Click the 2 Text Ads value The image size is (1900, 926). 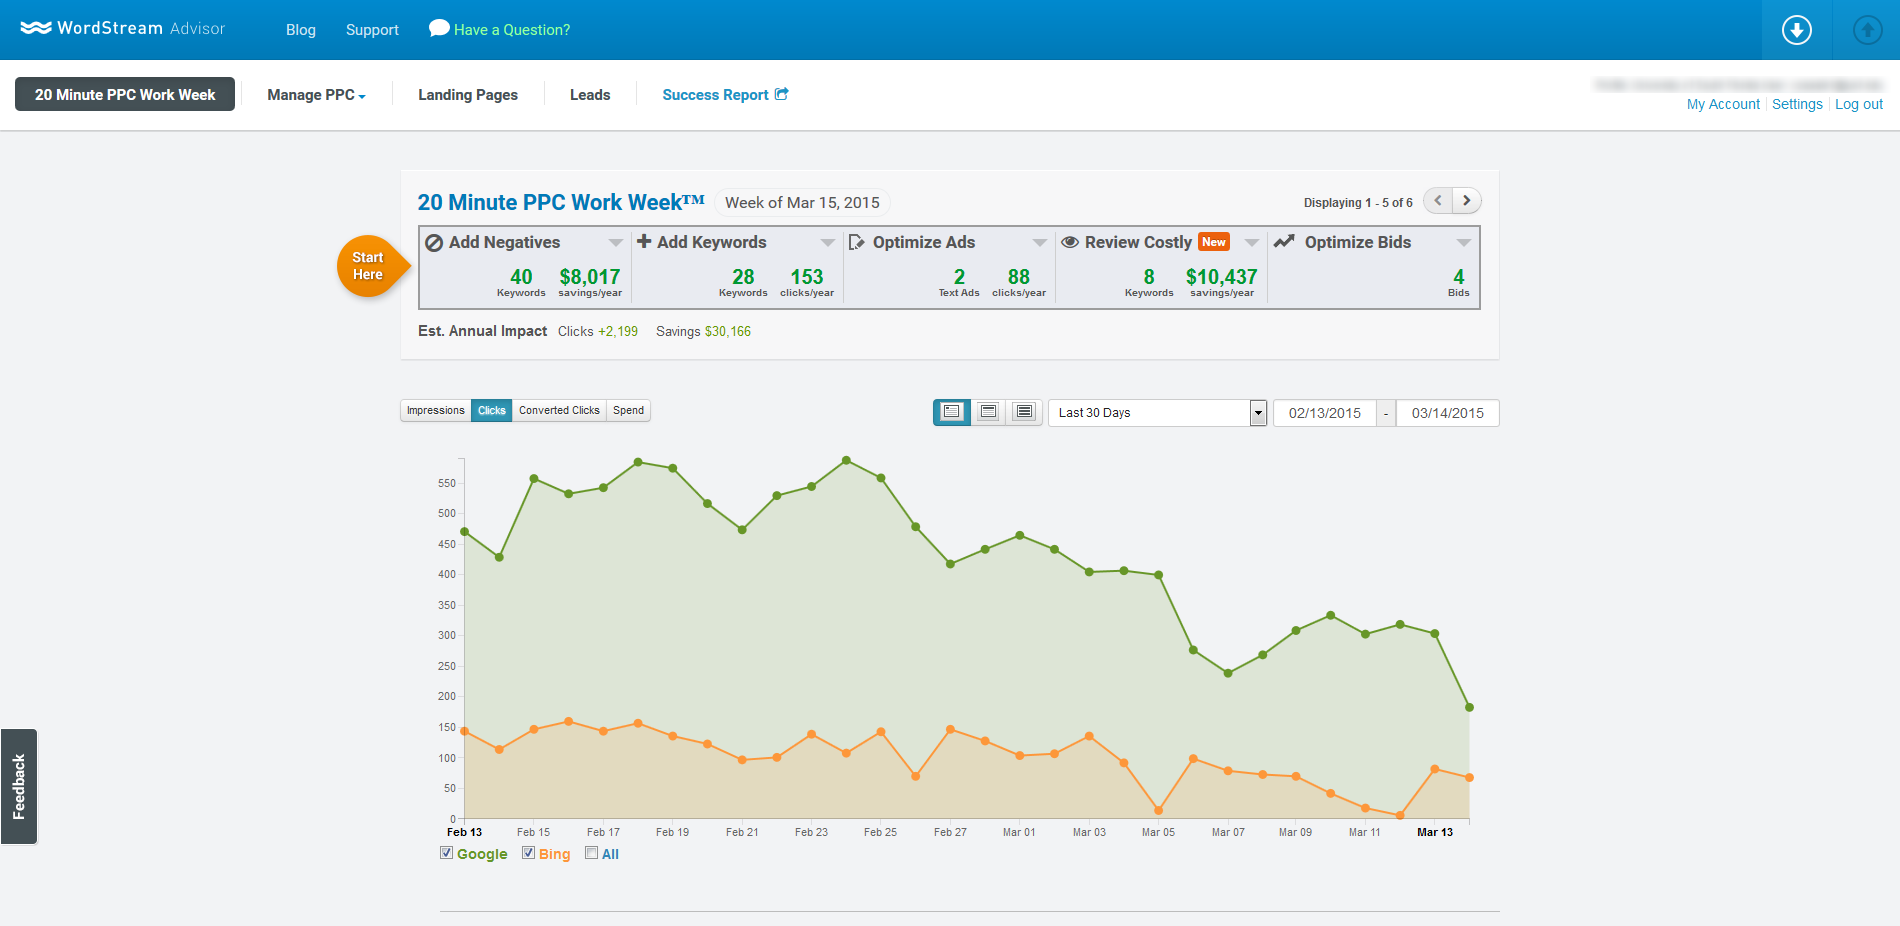tap(959, 282)
